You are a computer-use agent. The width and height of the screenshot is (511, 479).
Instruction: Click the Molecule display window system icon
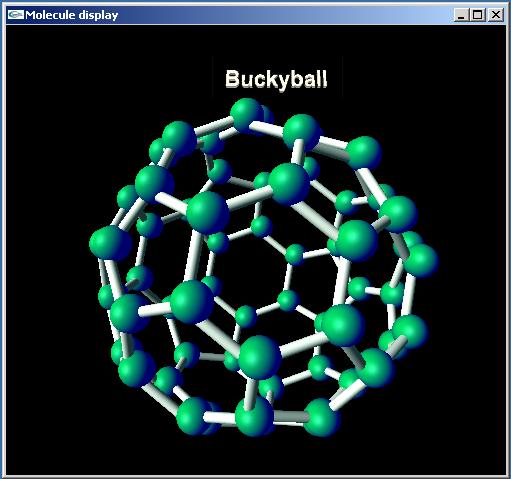[x=15, y=15]
